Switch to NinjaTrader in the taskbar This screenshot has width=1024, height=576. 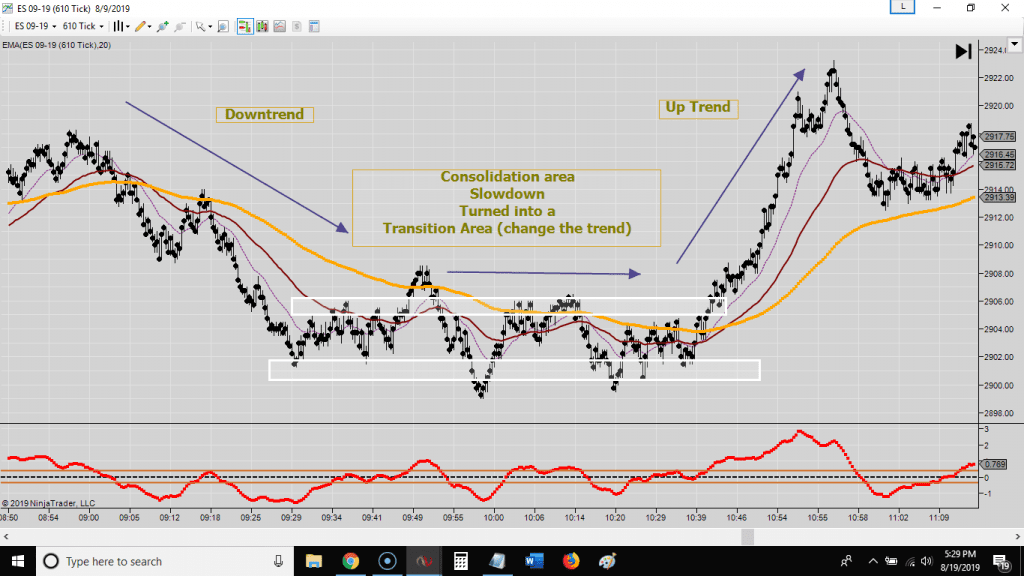click(x=424, y=561)
